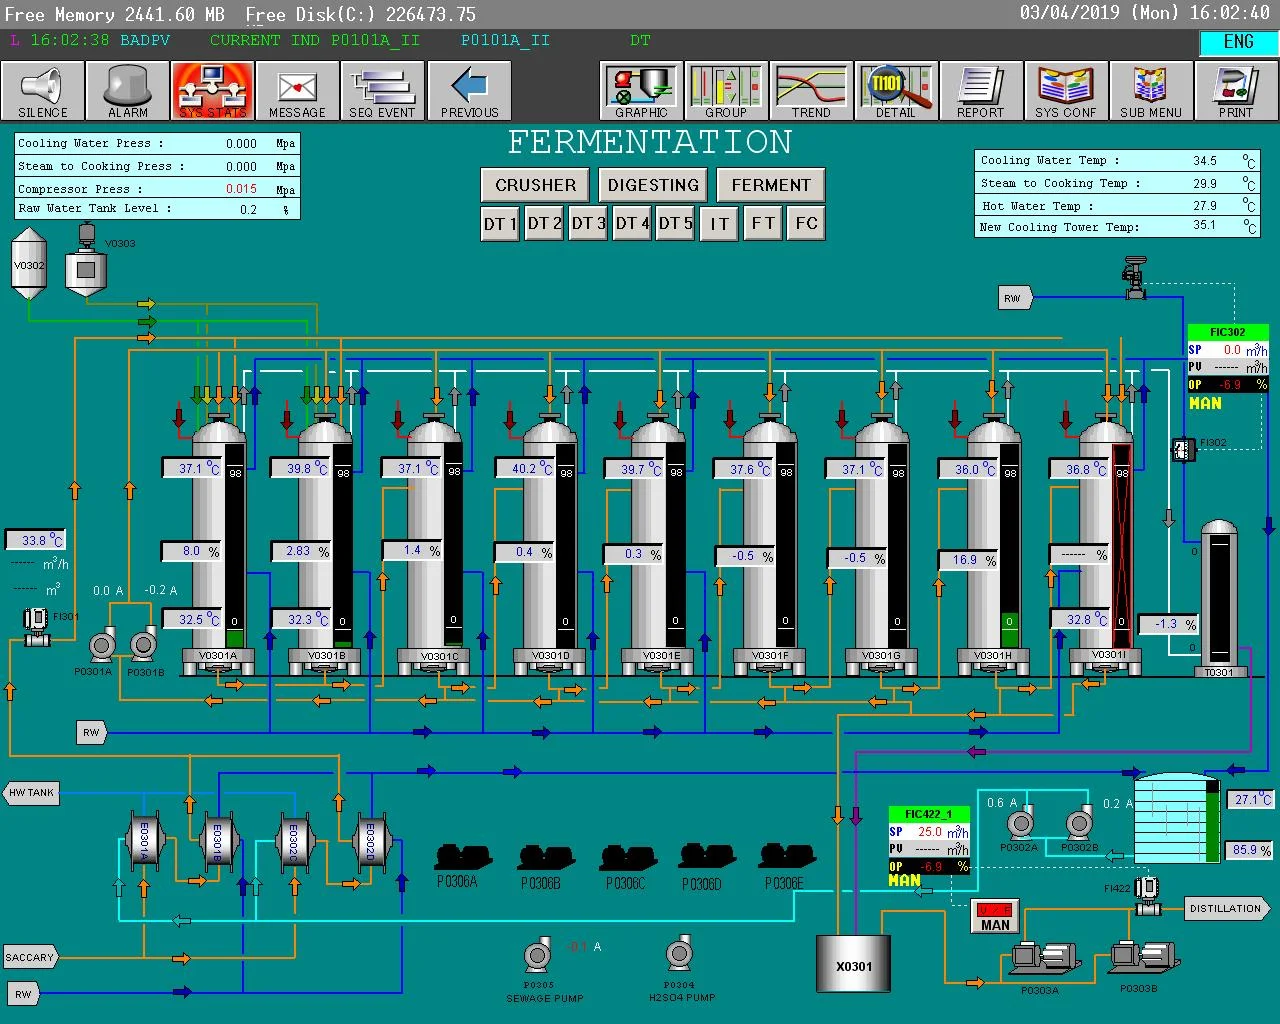Open the FT tab

(763, 223)
